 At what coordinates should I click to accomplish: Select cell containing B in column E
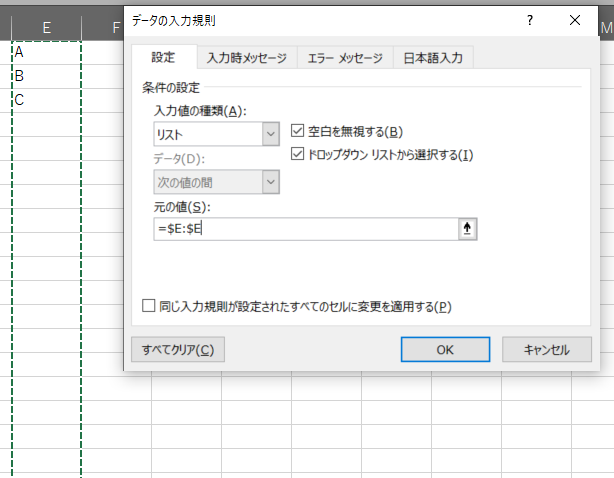pyautogui.click(x=47, y=76)
